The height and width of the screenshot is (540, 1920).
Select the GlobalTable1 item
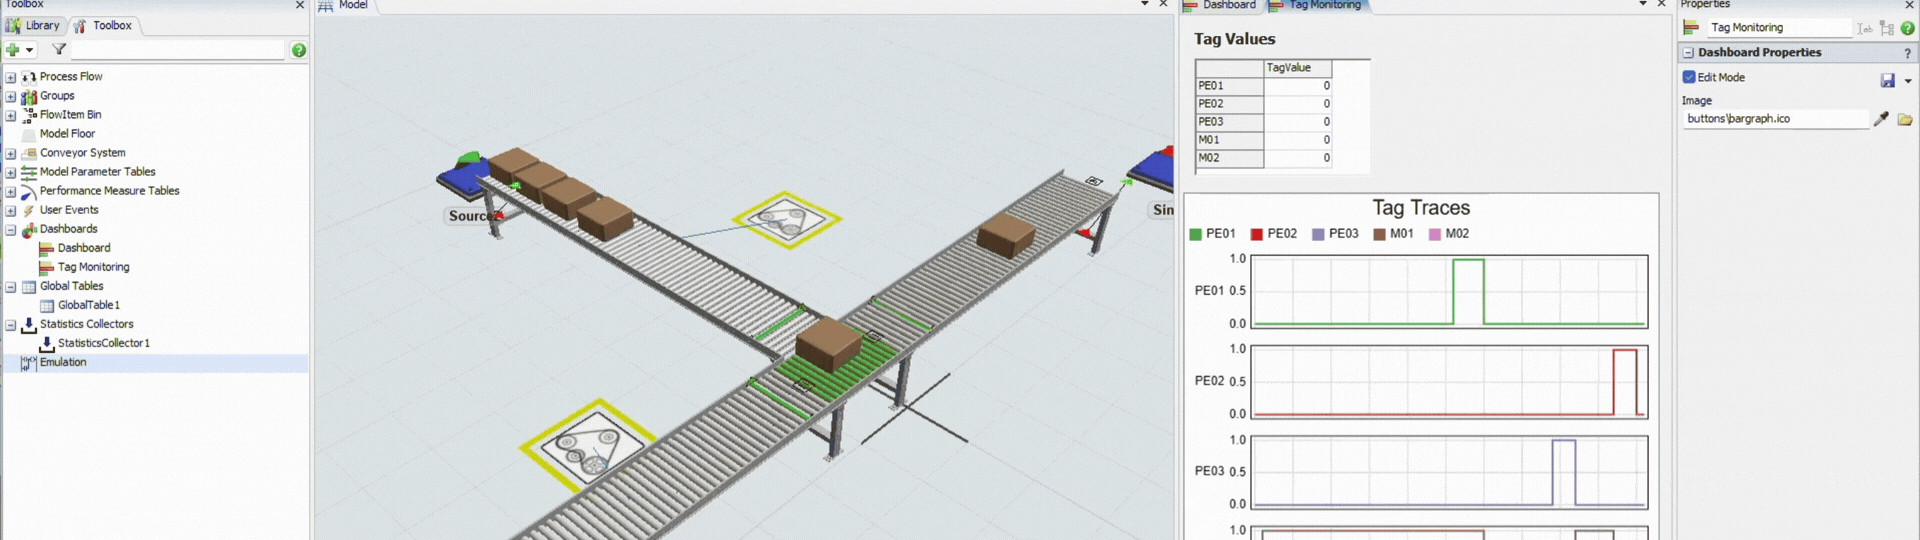click(x=88, y=305)
